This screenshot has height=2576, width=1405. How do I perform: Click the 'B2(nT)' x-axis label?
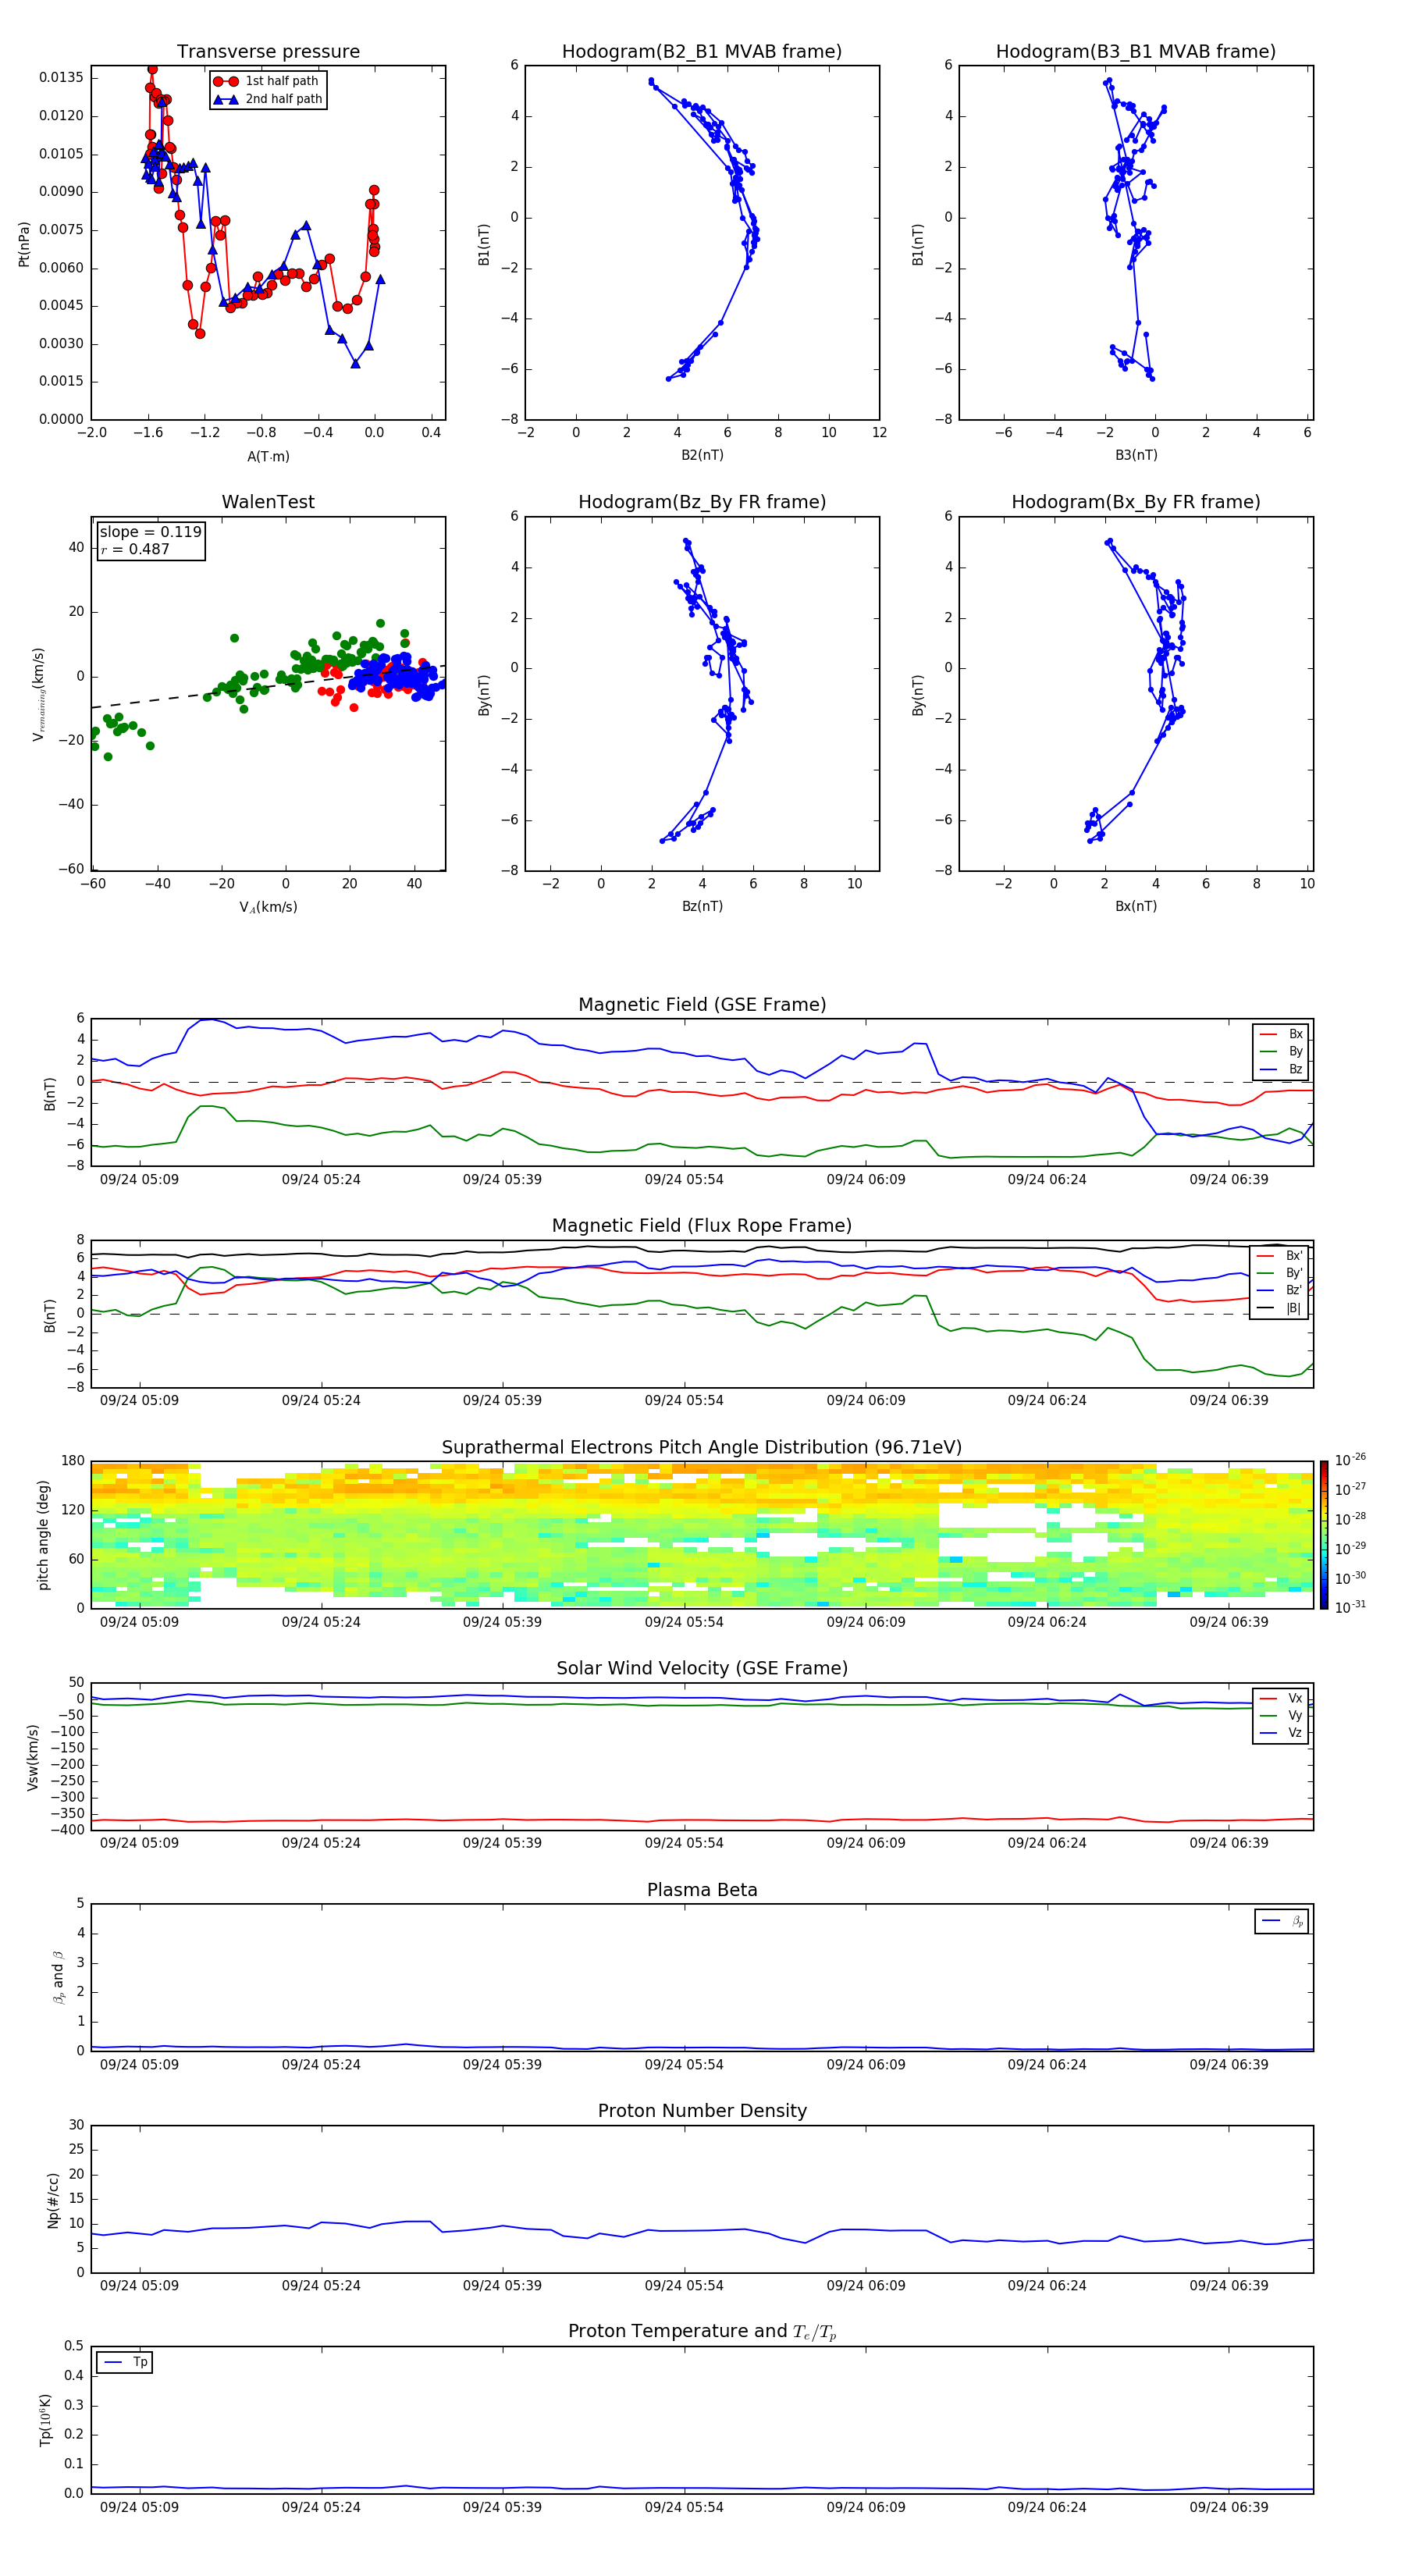[702, 455]
